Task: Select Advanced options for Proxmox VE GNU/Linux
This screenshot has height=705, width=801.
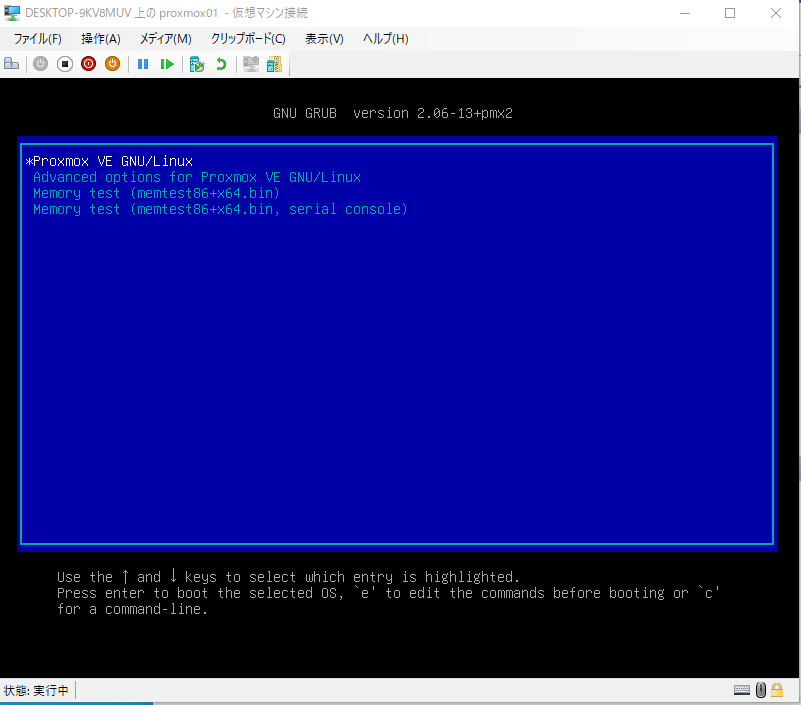Action: 197,177
